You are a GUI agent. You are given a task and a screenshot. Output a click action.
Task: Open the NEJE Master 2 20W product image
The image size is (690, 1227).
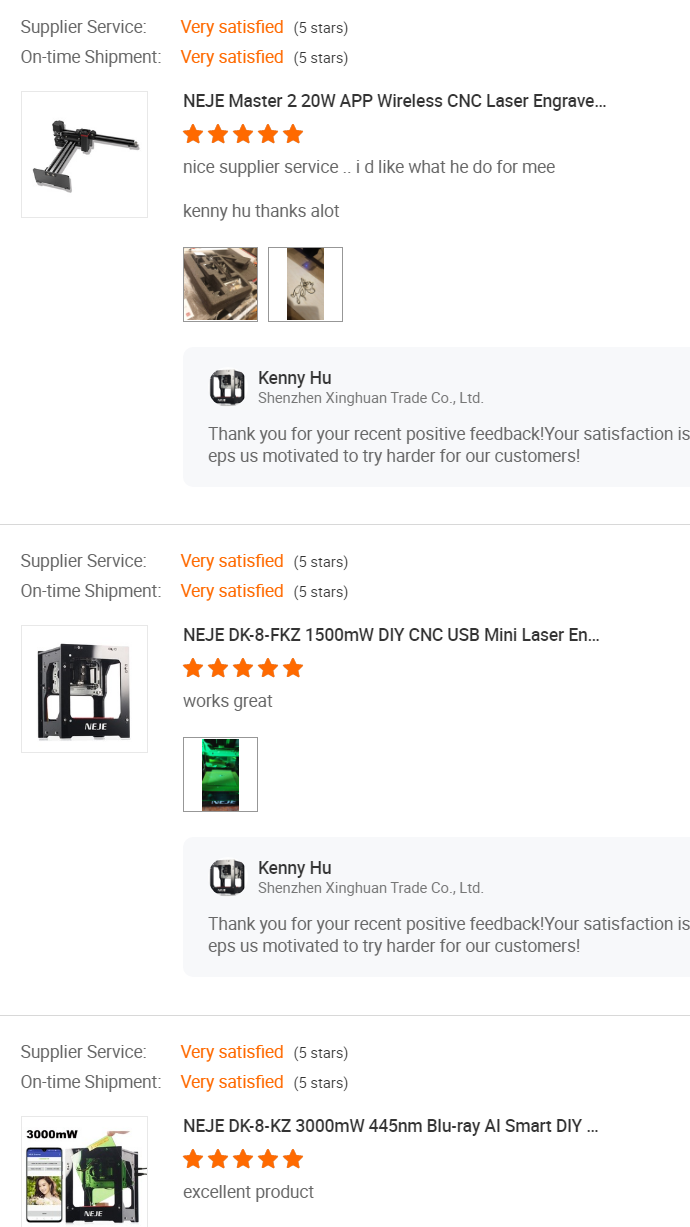[84, 154]
